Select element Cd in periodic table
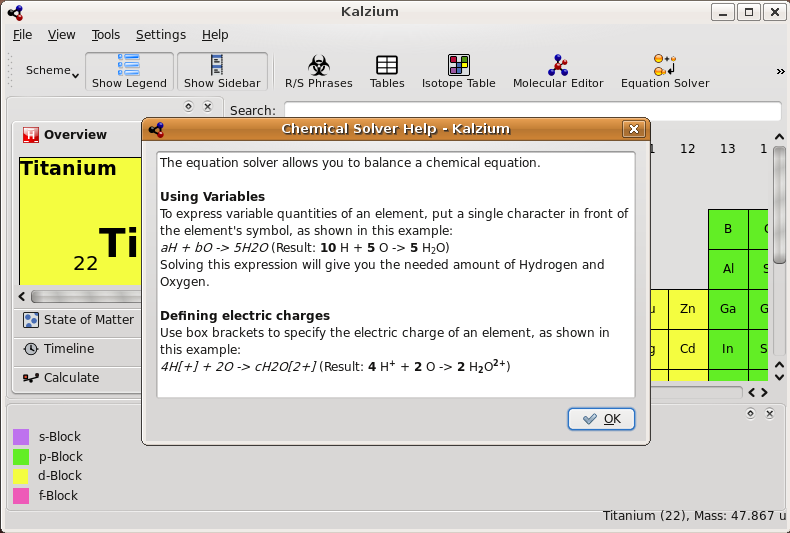 click(x=688, y=349)
